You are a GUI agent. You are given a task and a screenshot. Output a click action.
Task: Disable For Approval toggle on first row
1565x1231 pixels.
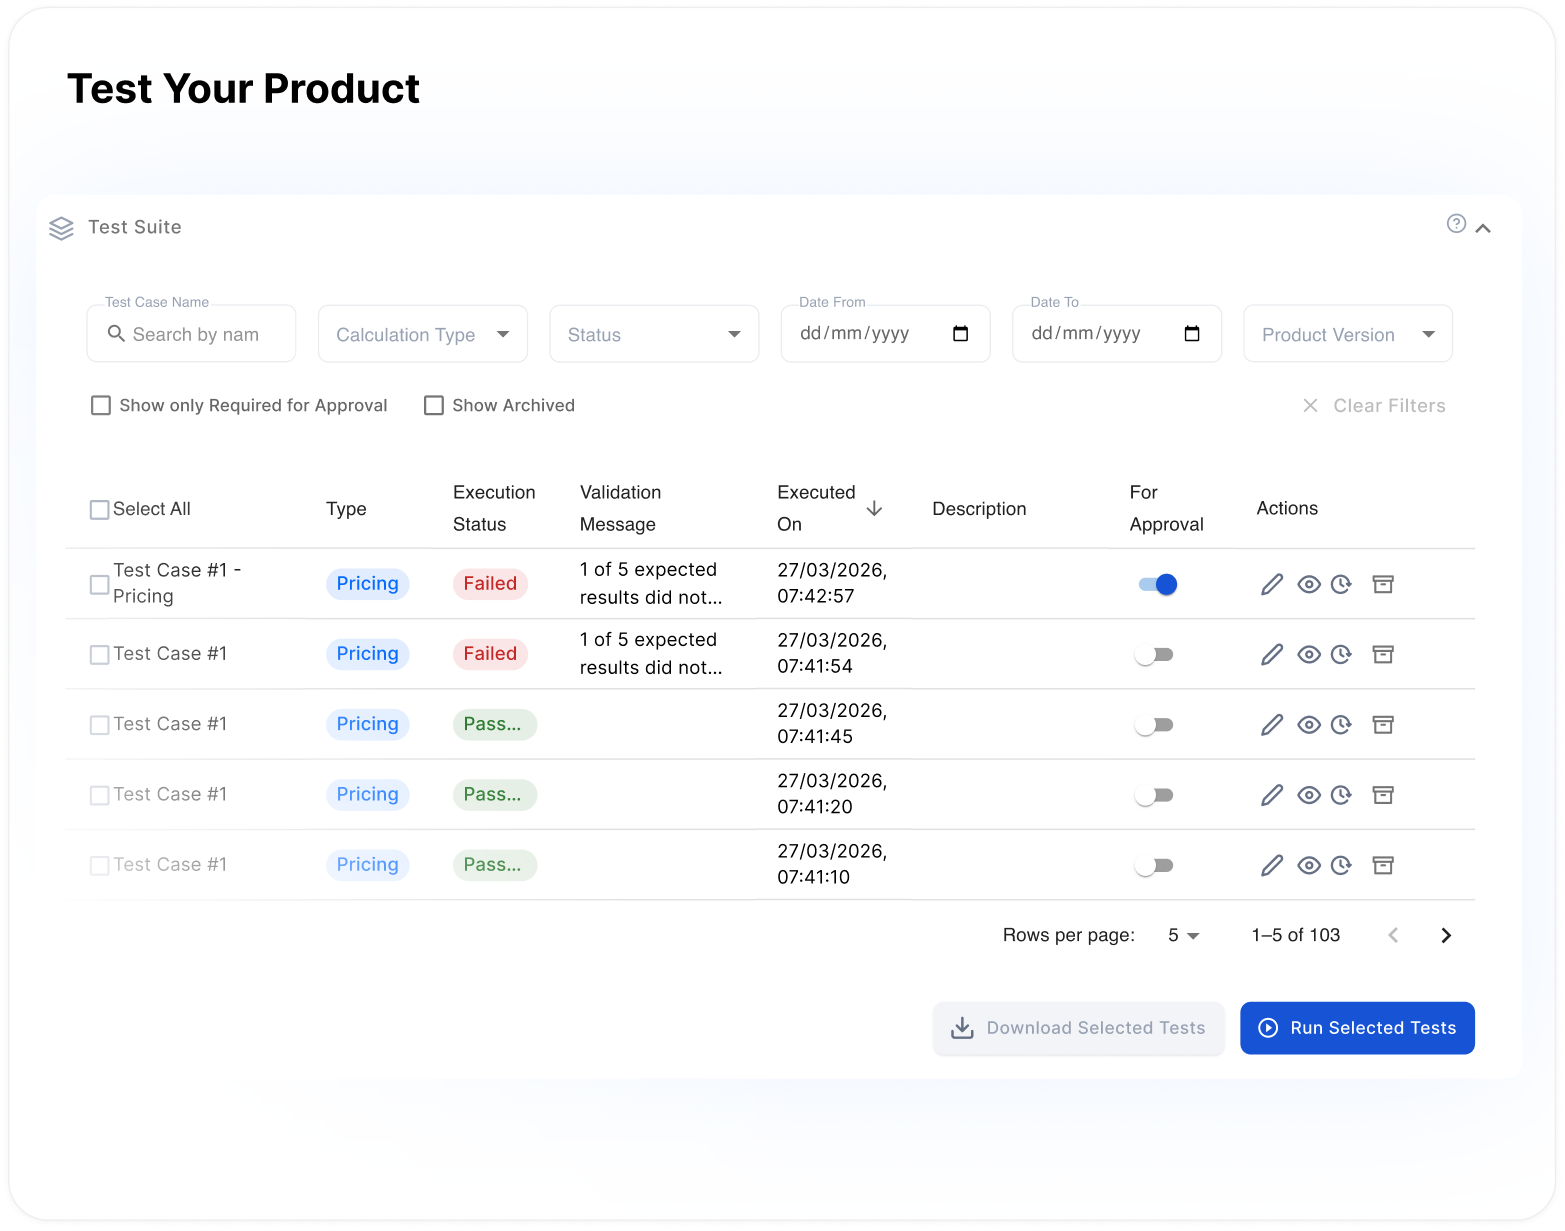(x=1157, y=584)
